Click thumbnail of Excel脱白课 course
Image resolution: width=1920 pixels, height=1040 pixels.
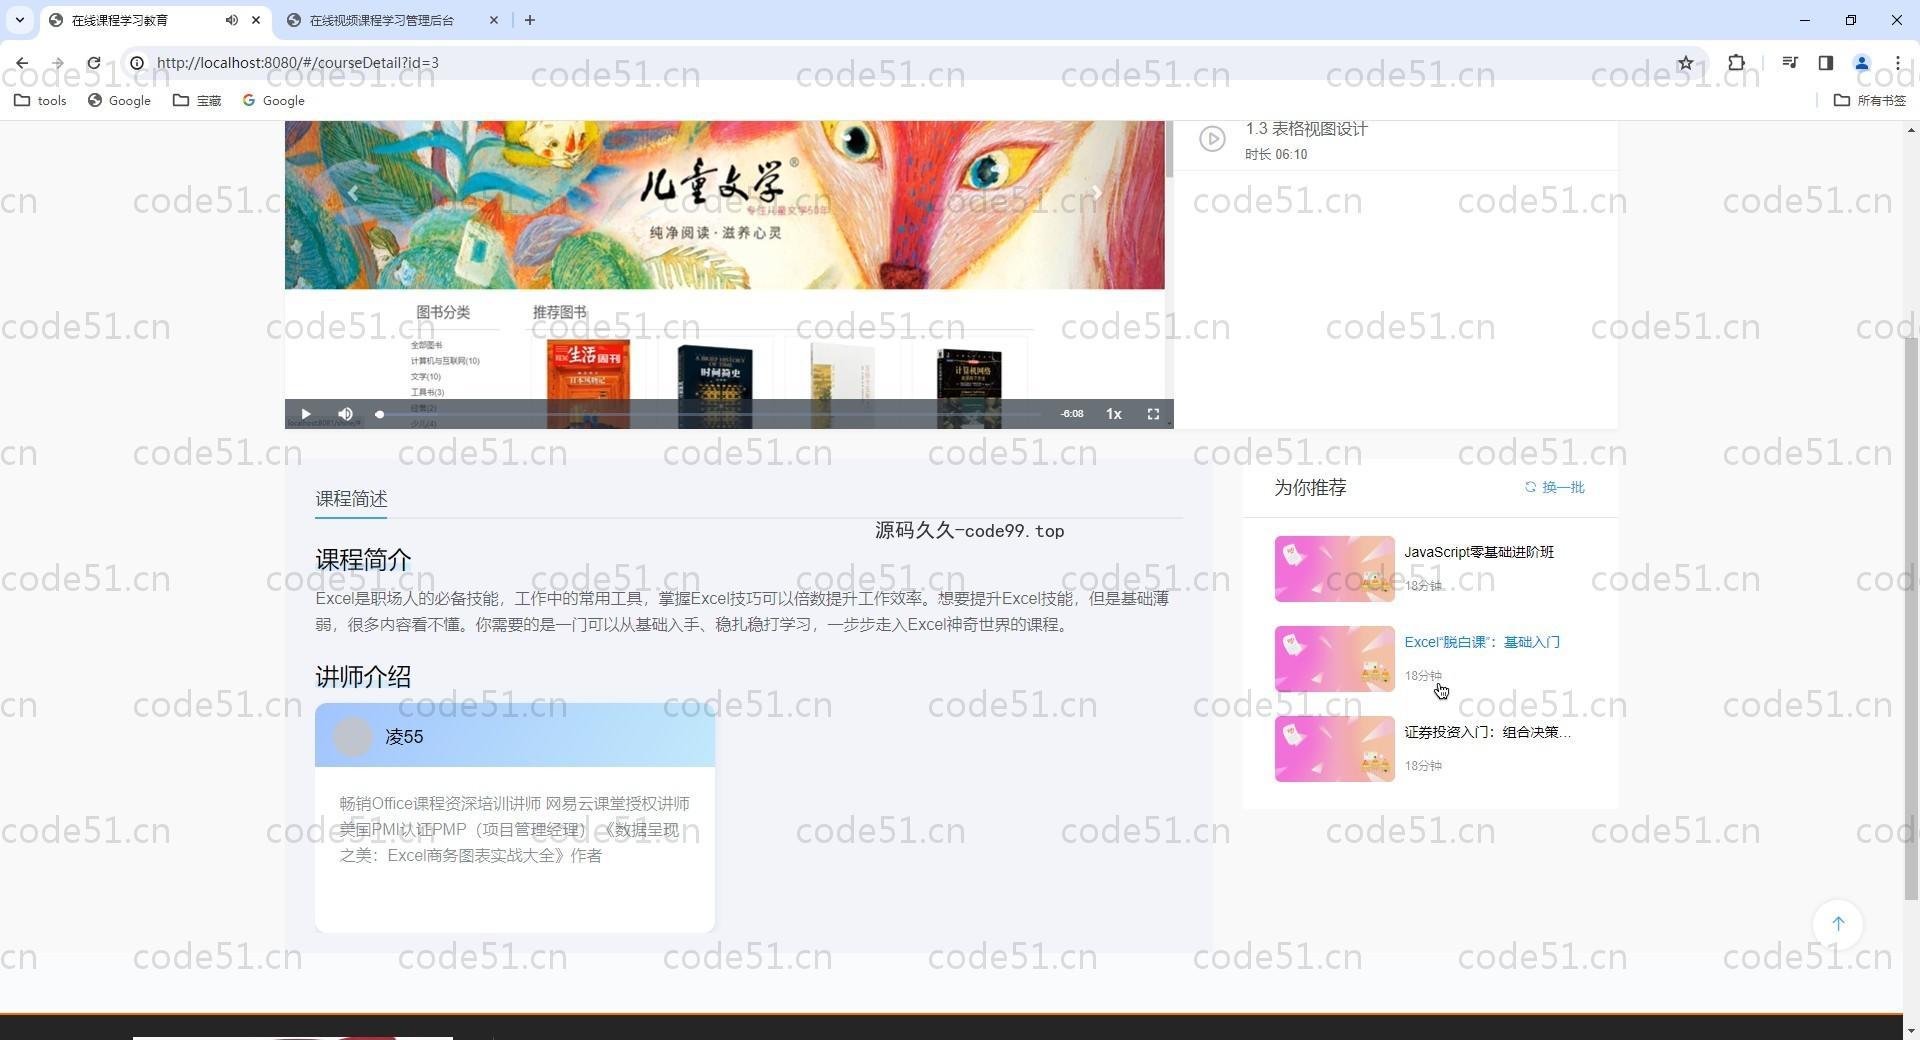pyautogui.click(x=1334, y=659)
